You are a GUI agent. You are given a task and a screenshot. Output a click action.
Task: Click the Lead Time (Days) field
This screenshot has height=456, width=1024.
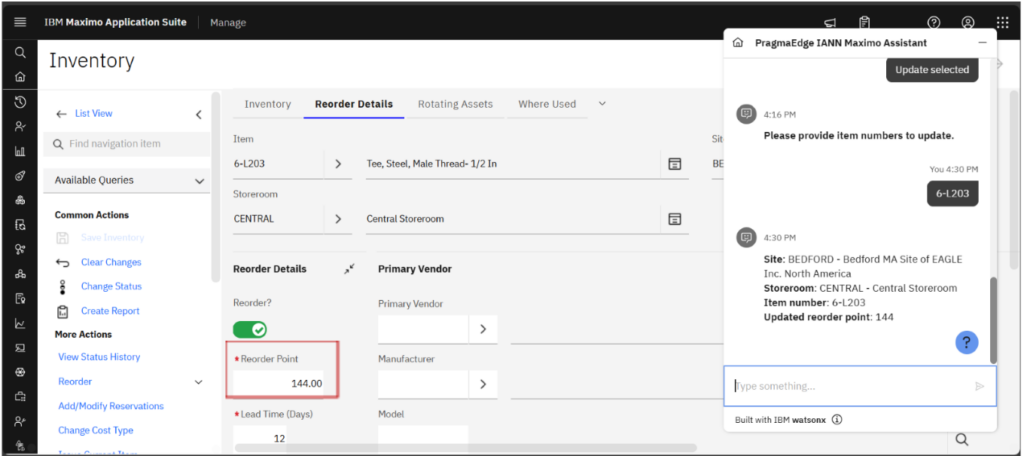(x=260, y=438)
